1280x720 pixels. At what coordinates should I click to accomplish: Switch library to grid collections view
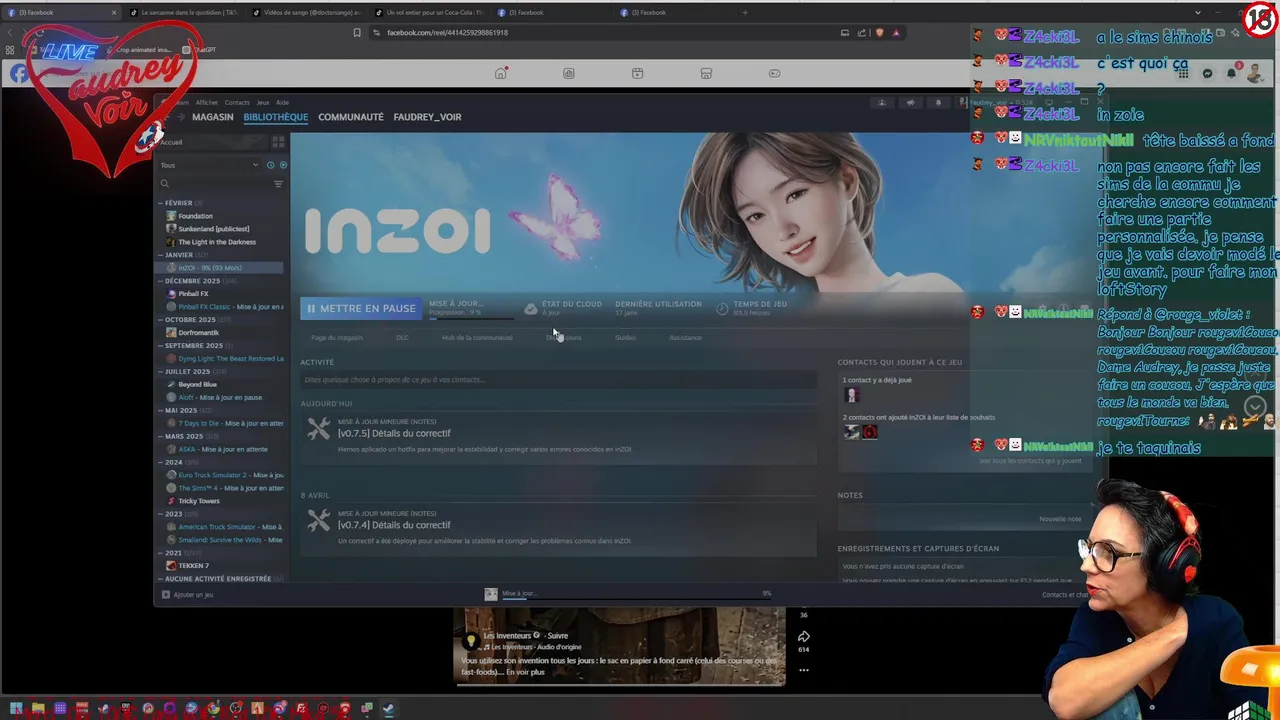coord(278,142)
